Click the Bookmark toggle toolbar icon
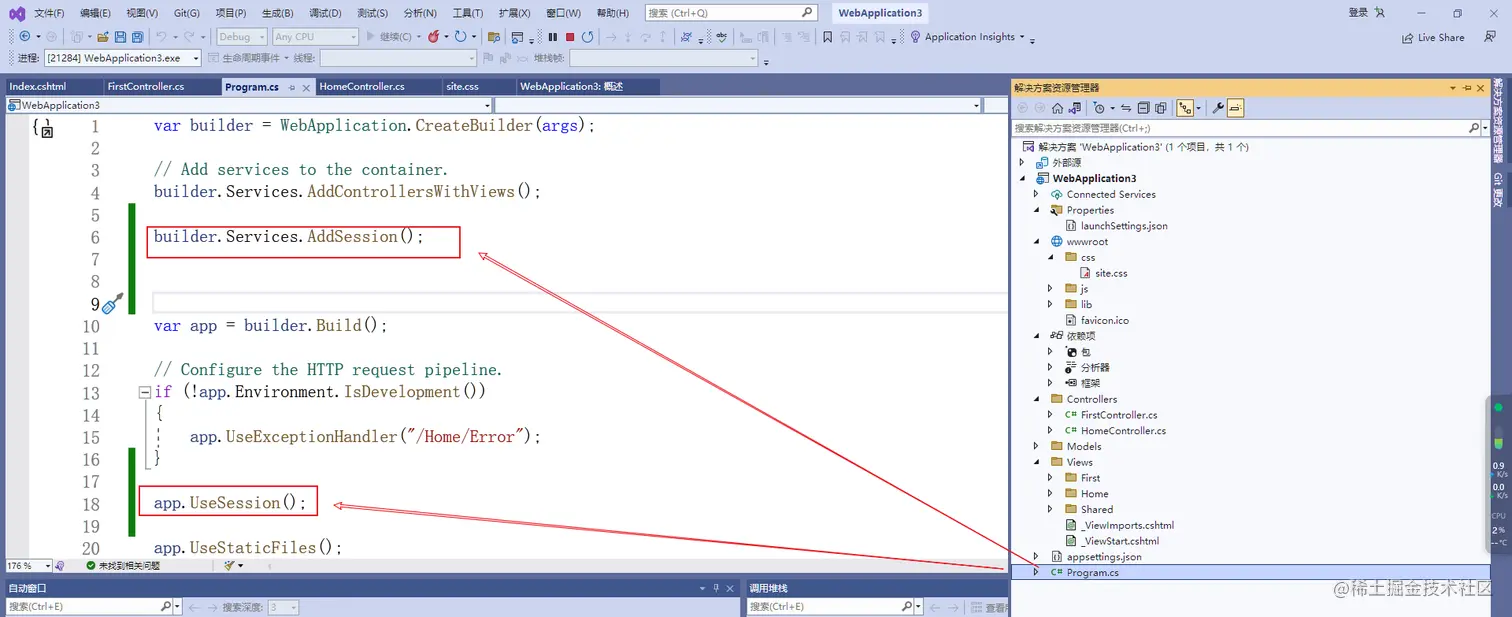Screen dimensions: 1512x617 point(827,37)
